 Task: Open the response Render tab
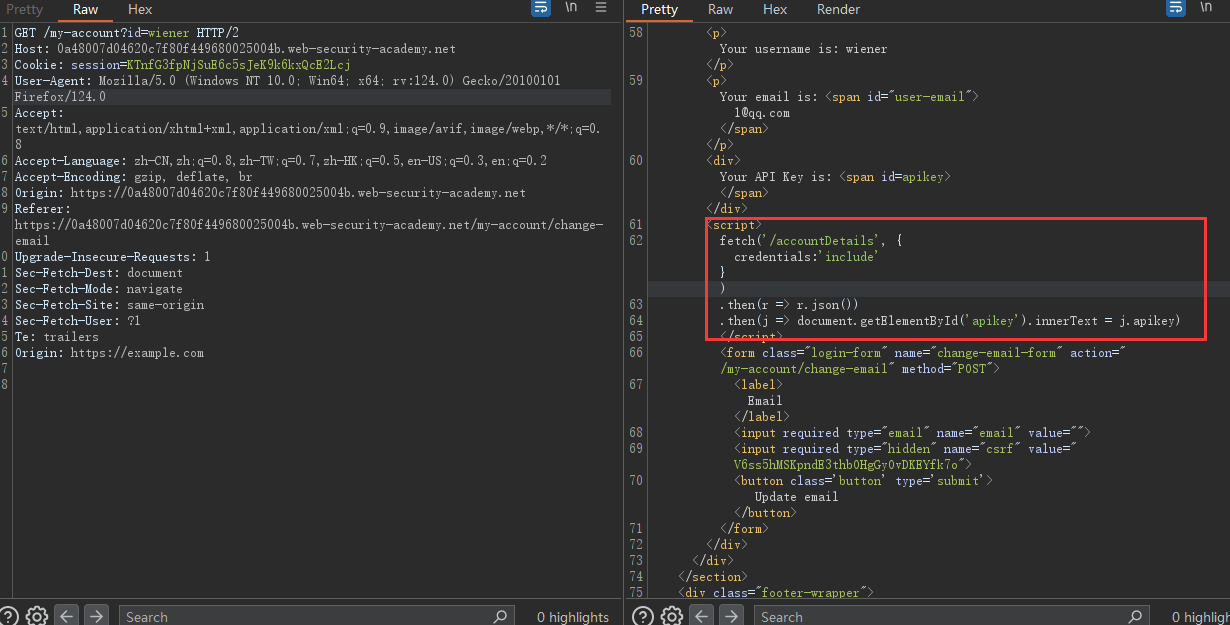point(838,9)
